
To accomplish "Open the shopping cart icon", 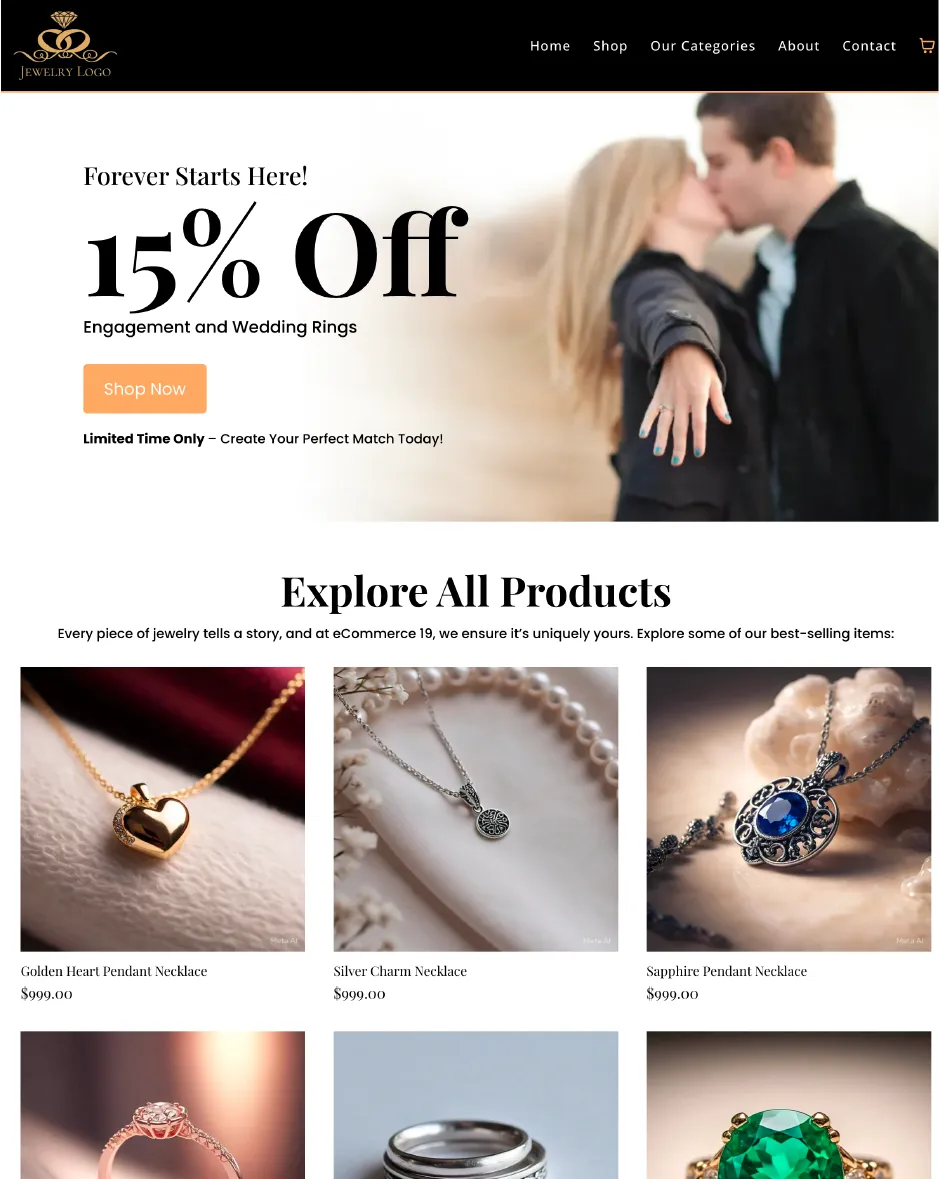I will [926, 46].
